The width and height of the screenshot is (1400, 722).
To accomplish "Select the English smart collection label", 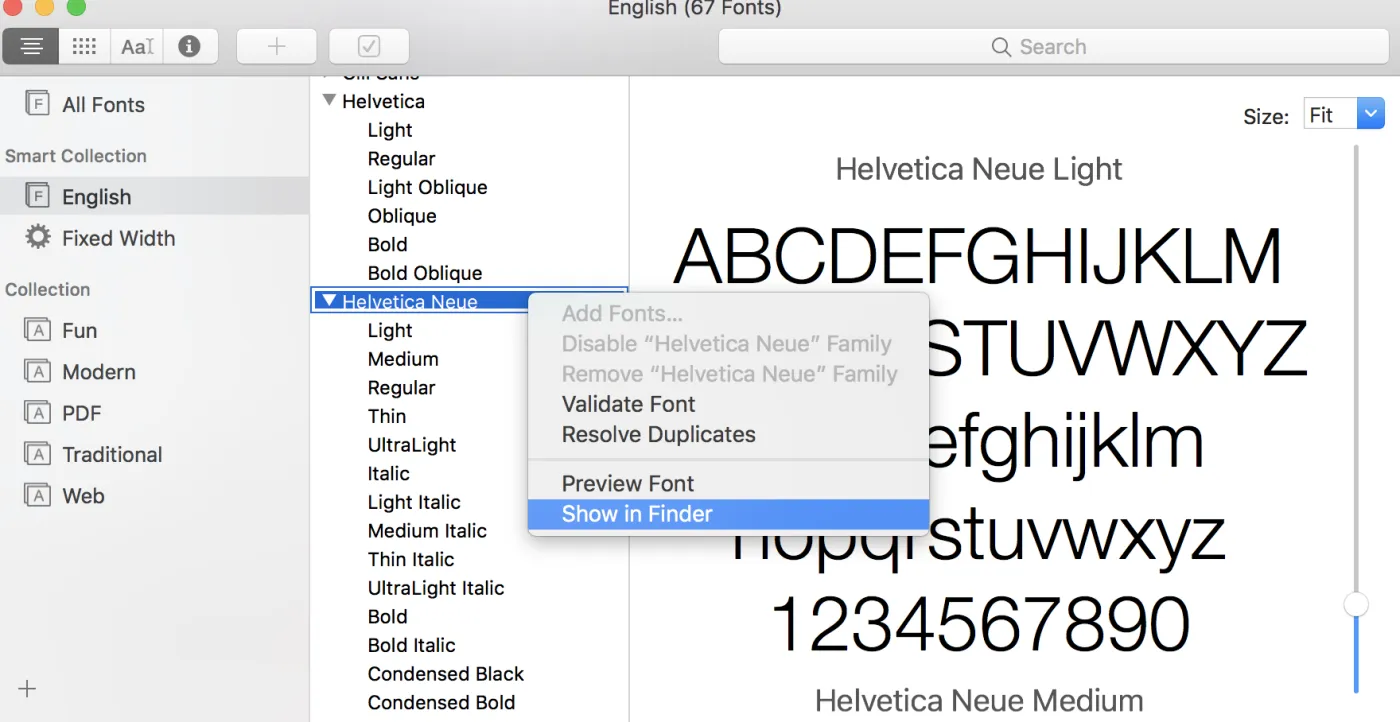I will click(96, 197).
